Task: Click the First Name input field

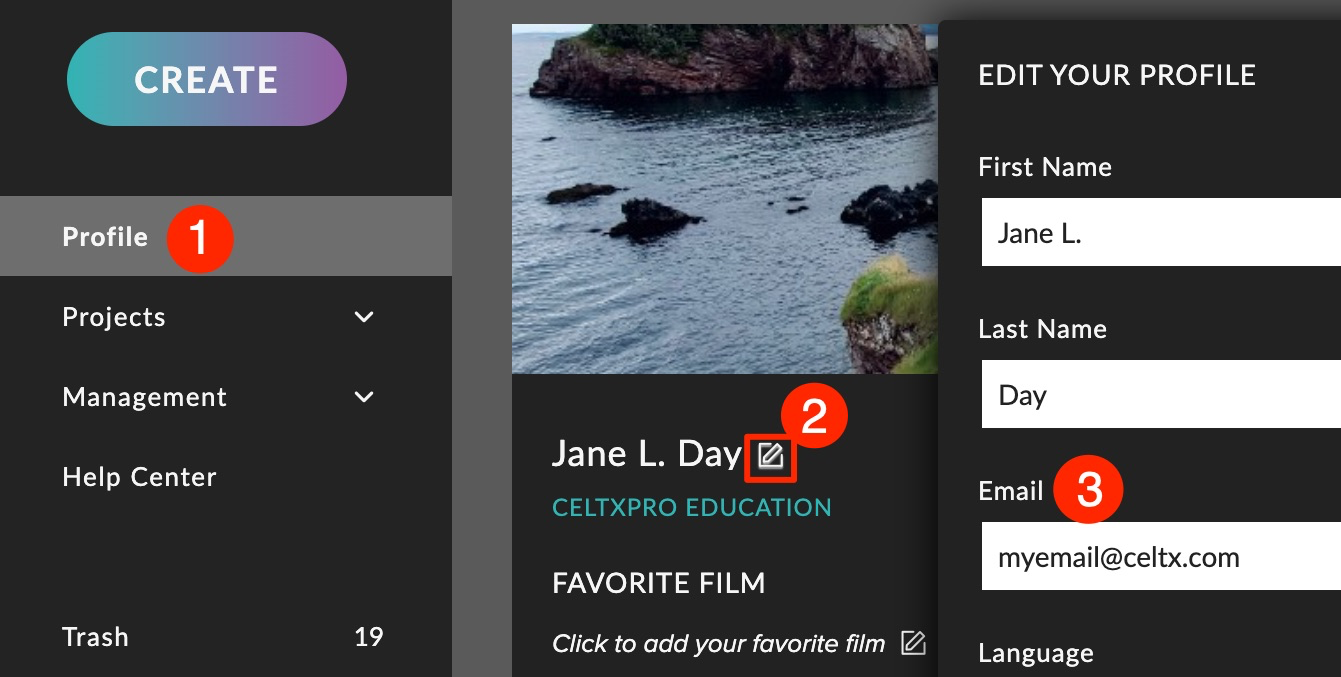Action: point(1161,232)
